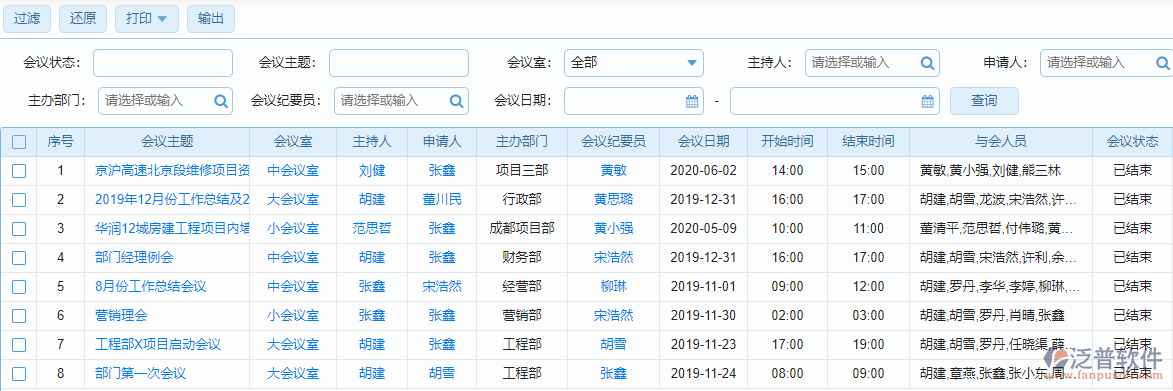Open calendar icon of start 会议日期
This screenshot has width=1173, height=391.
(692, 101)
